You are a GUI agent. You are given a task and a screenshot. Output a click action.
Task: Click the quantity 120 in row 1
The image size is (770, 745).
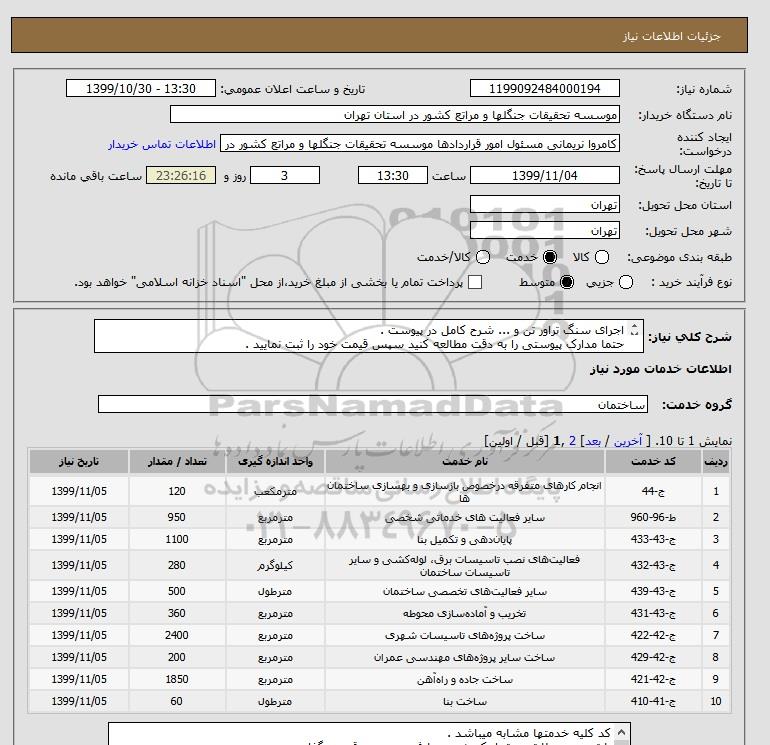click(x=177, y=491)
